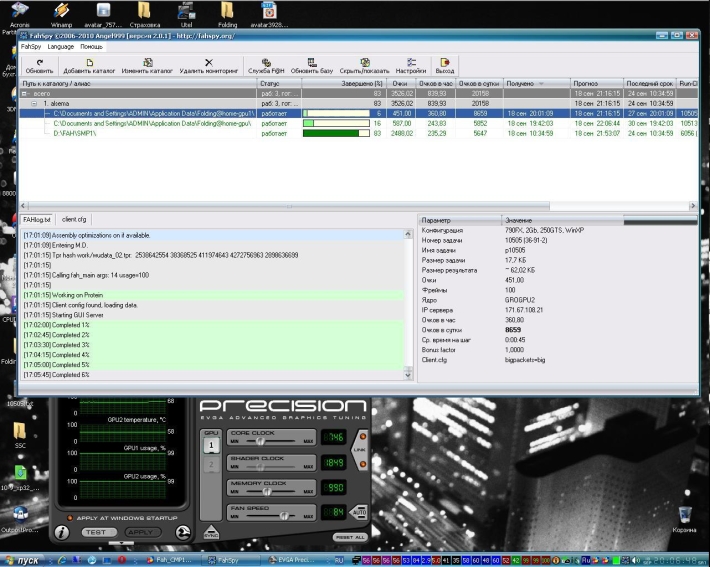Viewport: 710px width, 567px height.
Task: Open the Language menu
Action: coord(61,47)
